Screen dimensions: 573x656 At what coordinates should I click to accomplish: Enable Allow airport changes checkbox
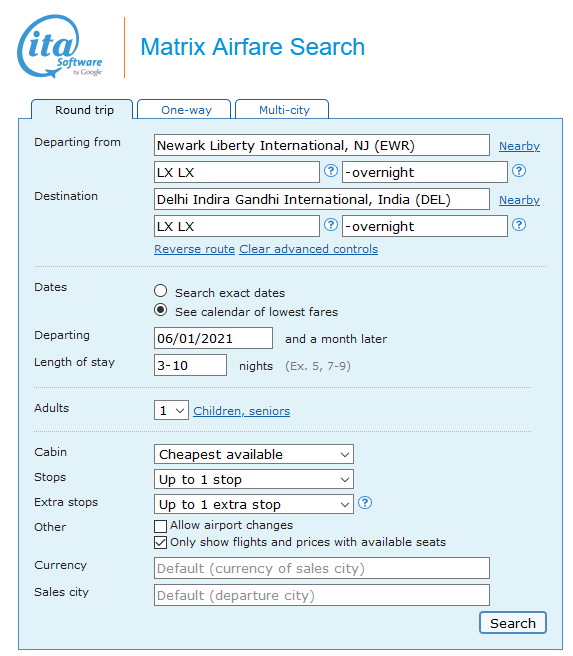(161, 526)
